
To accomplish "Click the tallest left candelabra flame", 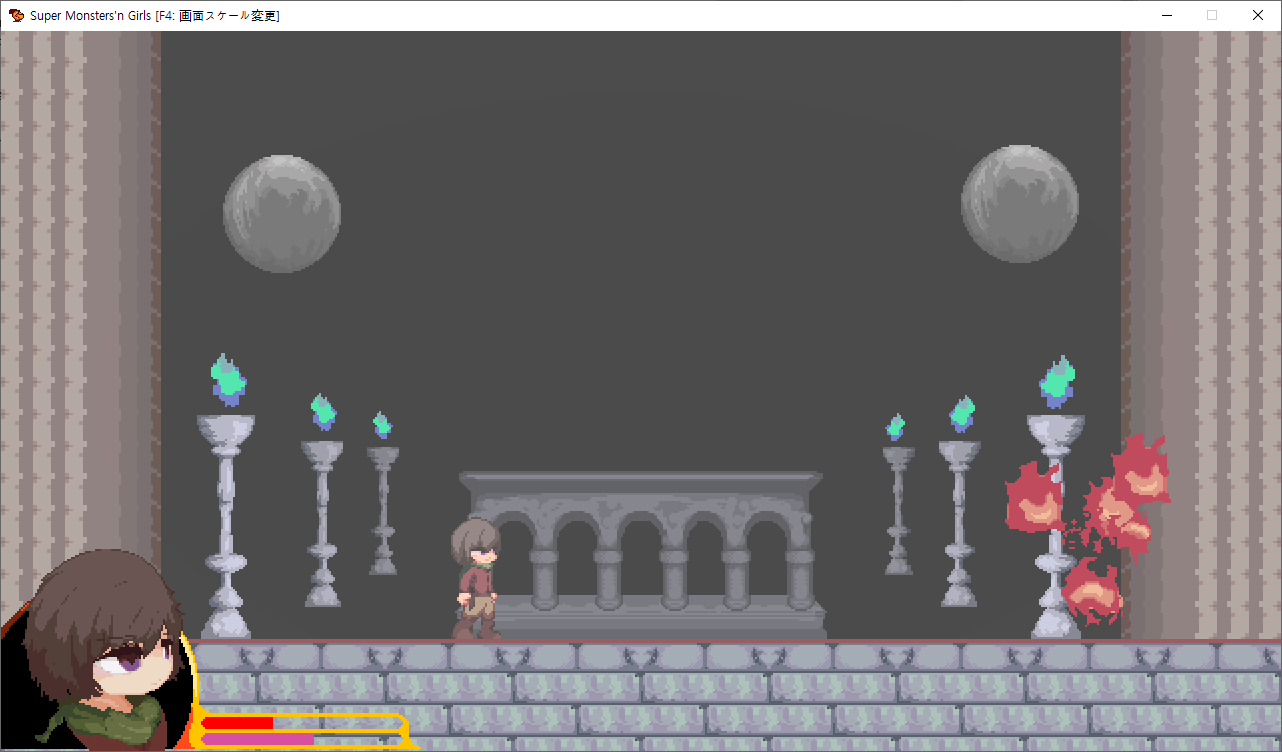I will (228, 380).
